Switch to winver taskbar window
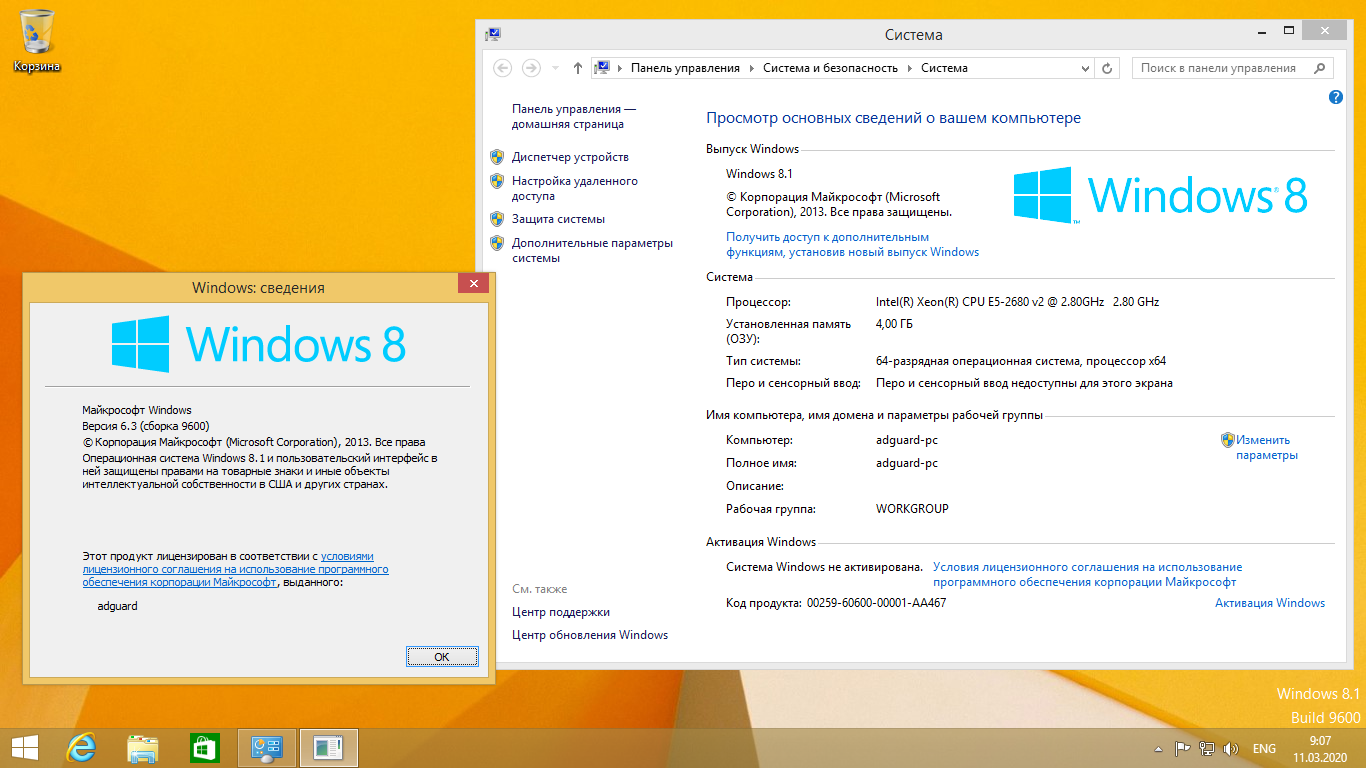Image resolution: width=1366 pixels, height=768 pixels. pyautogui.click(x=328, y=748)
